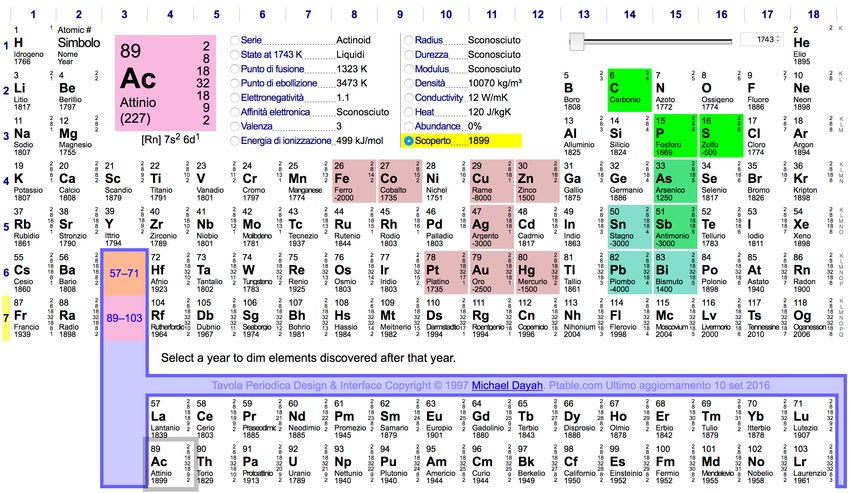Select the Conductivity radio button

click(x=409, y=98)
